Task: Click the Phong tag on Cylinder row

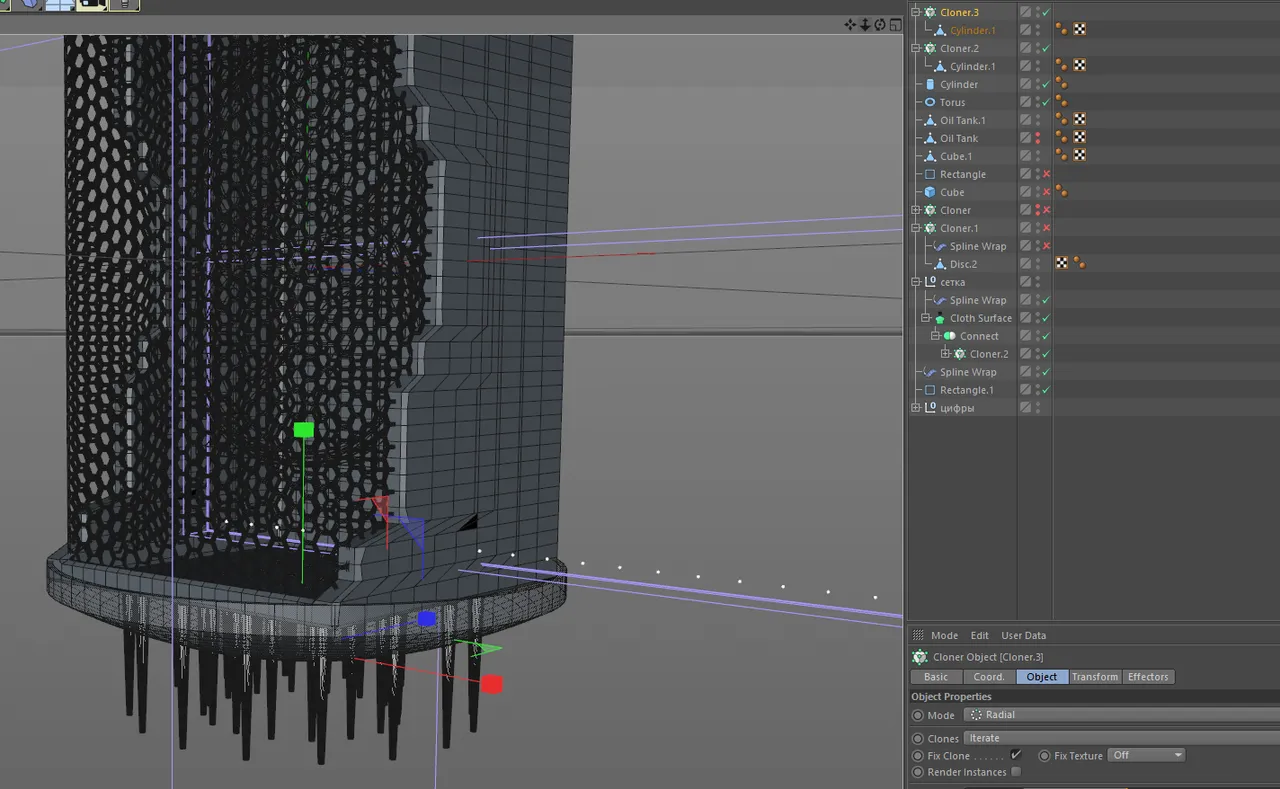Action: click(1062, 84)
